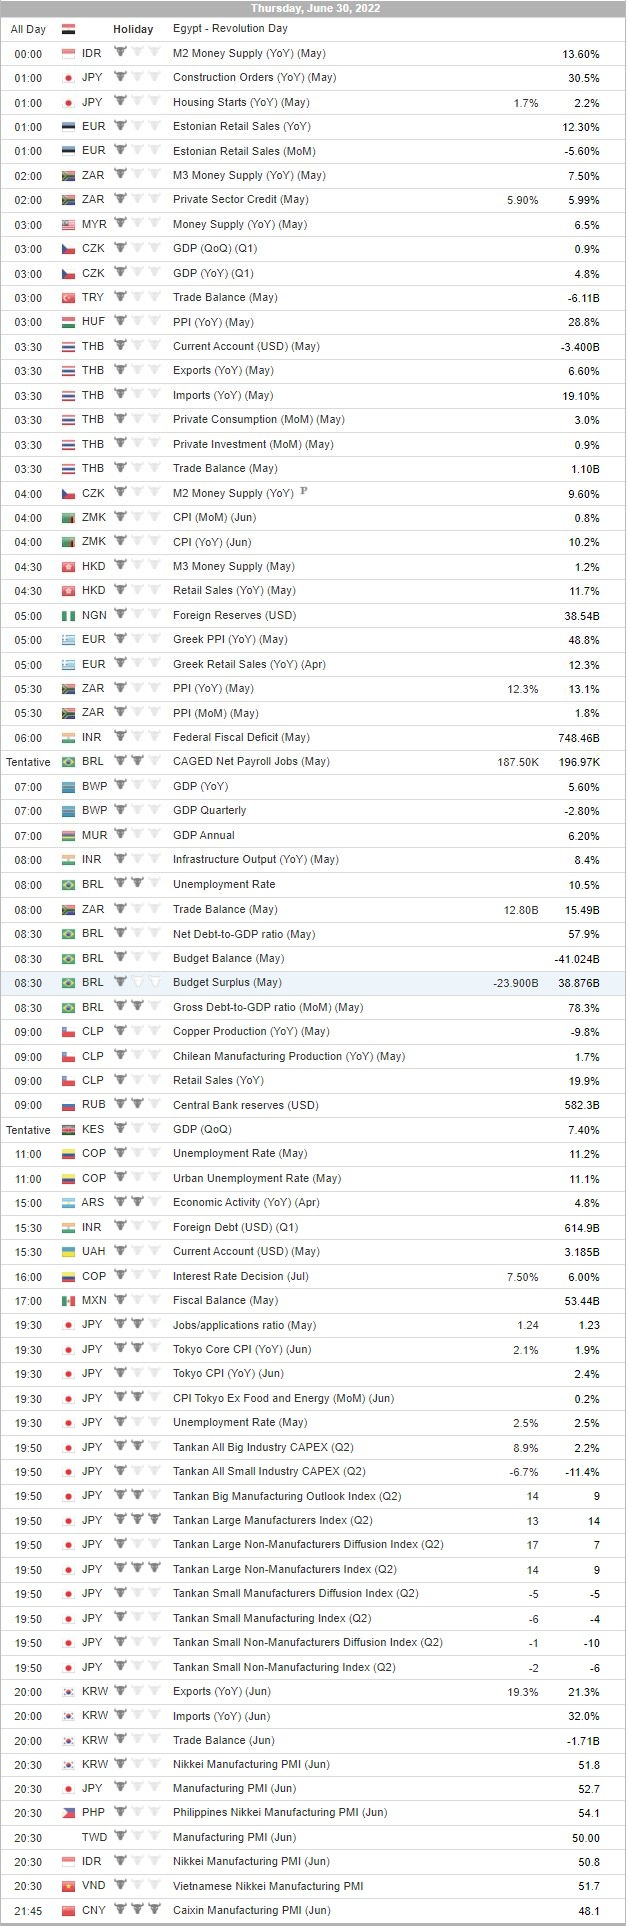The image size is (630, 1926).
Task: Click the Turkey flag in the TRY Trade Balance row
Action: (68, 298)
